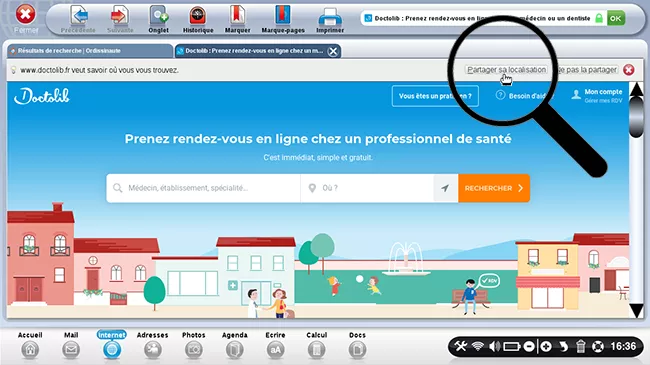Click the plus zoom-in icon
This screenshot has height=365, width=650.
546,346
